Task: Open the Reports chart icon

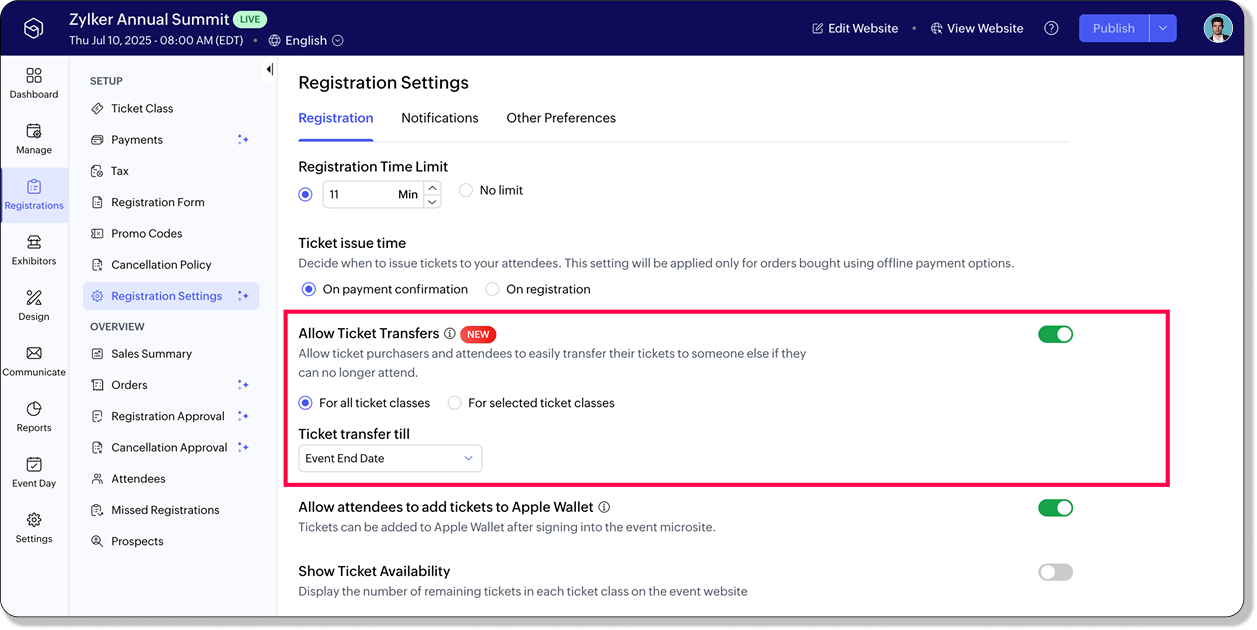Action: (x=34, y=410)
